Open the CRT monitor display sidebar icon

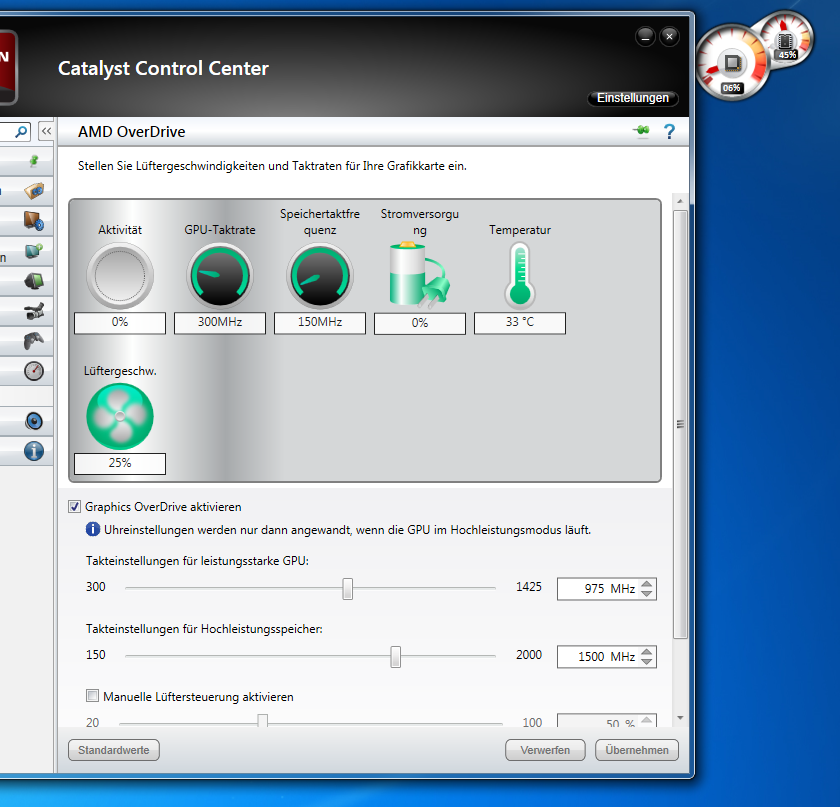coord(34,281)
